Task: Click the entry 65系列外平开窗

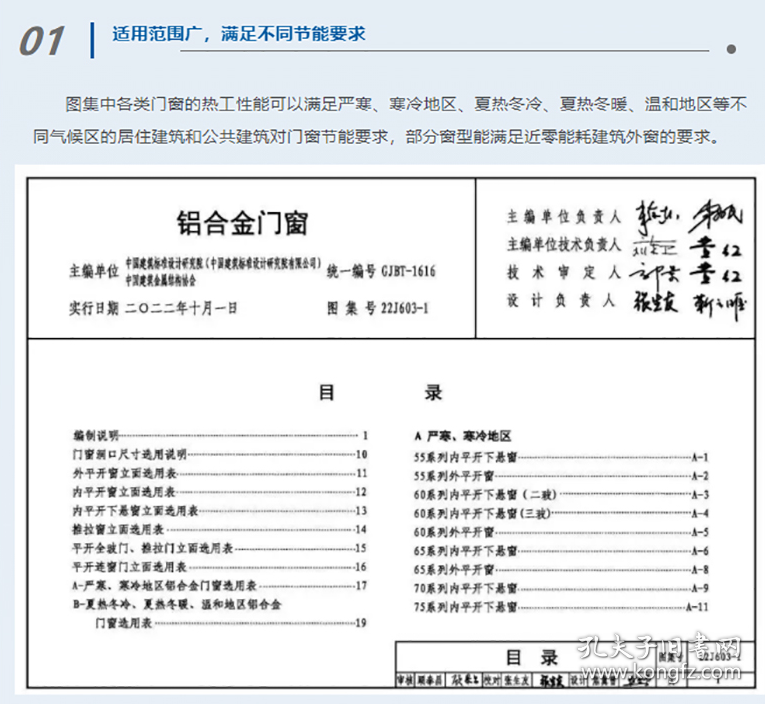Action: [x=561, y=570]
